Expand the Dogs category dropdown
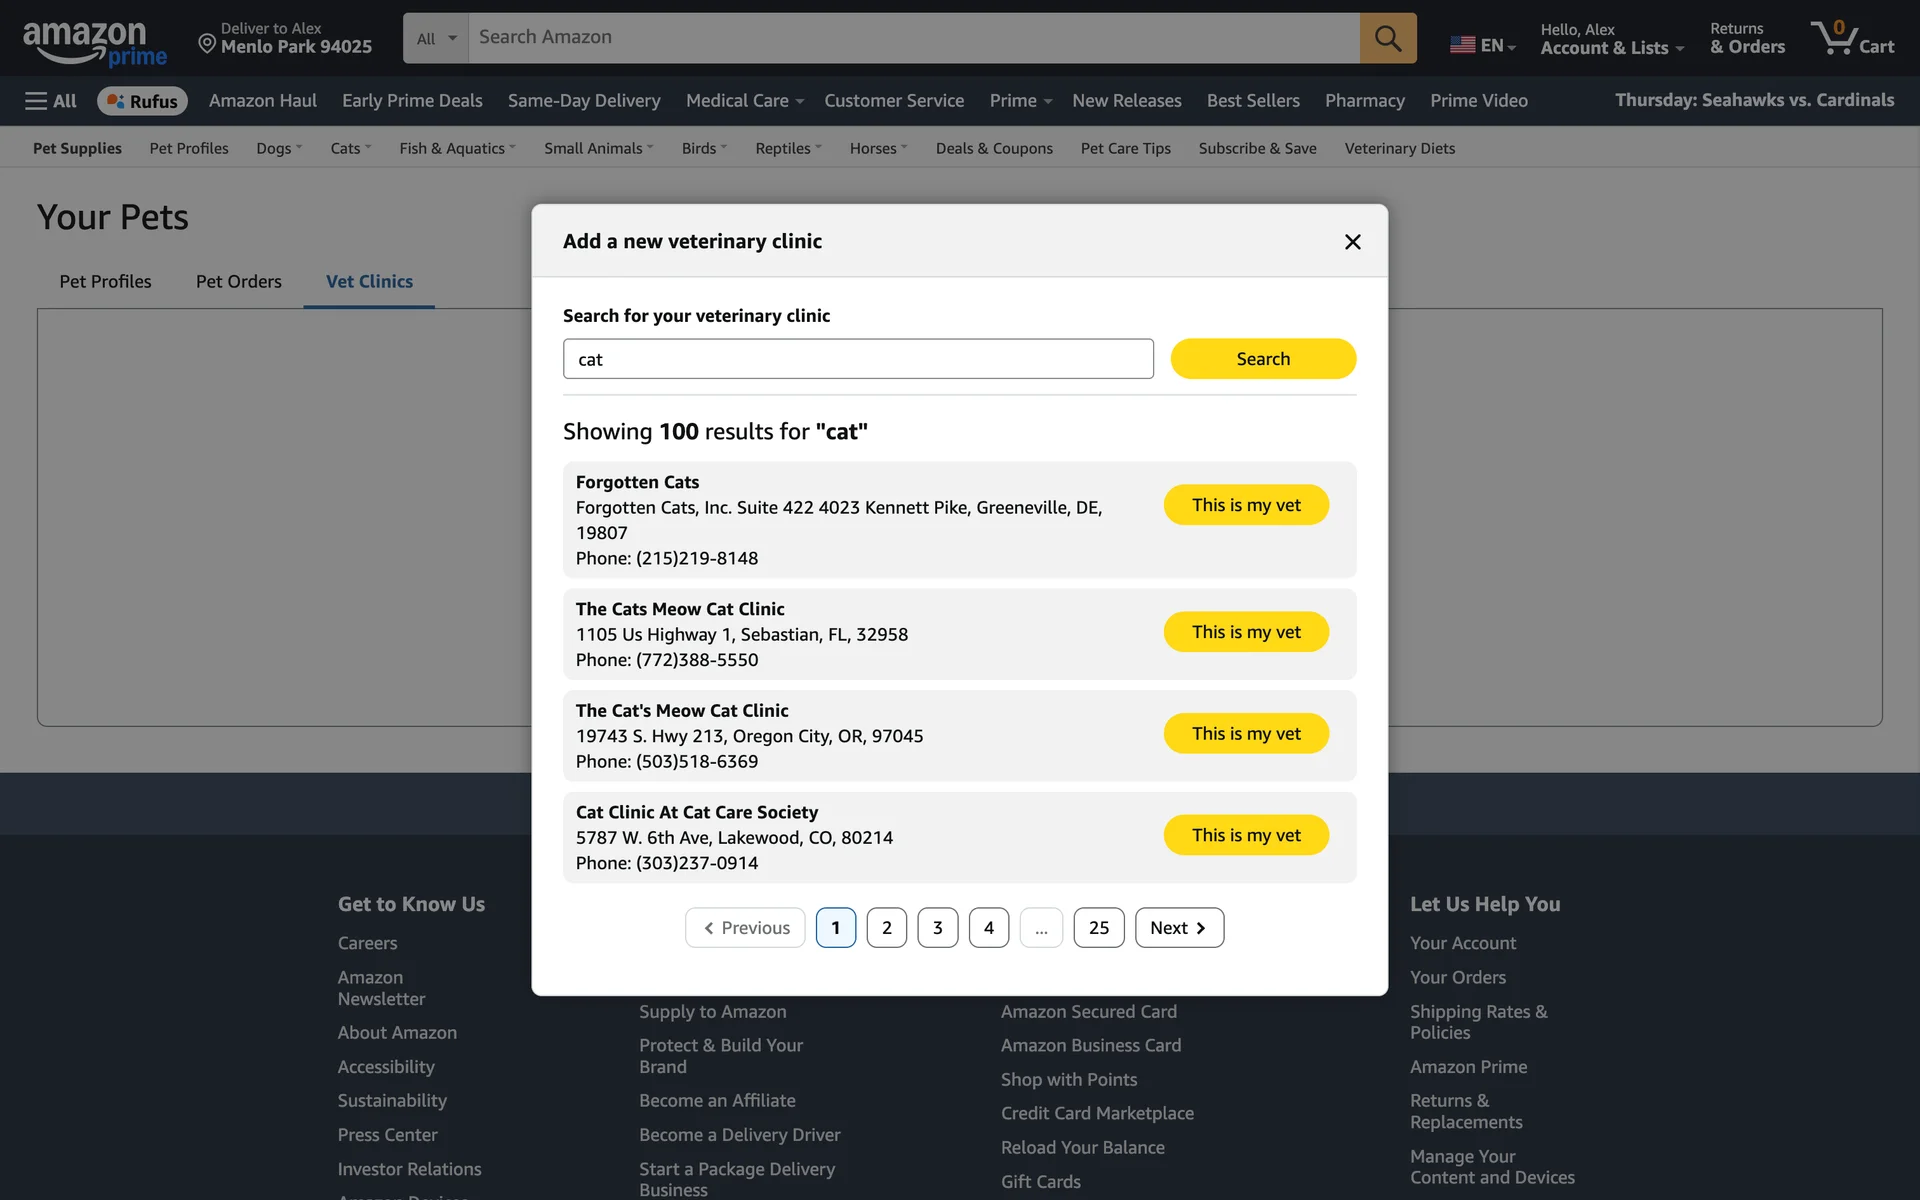1920x1200 pixels. tap(278, 148)
